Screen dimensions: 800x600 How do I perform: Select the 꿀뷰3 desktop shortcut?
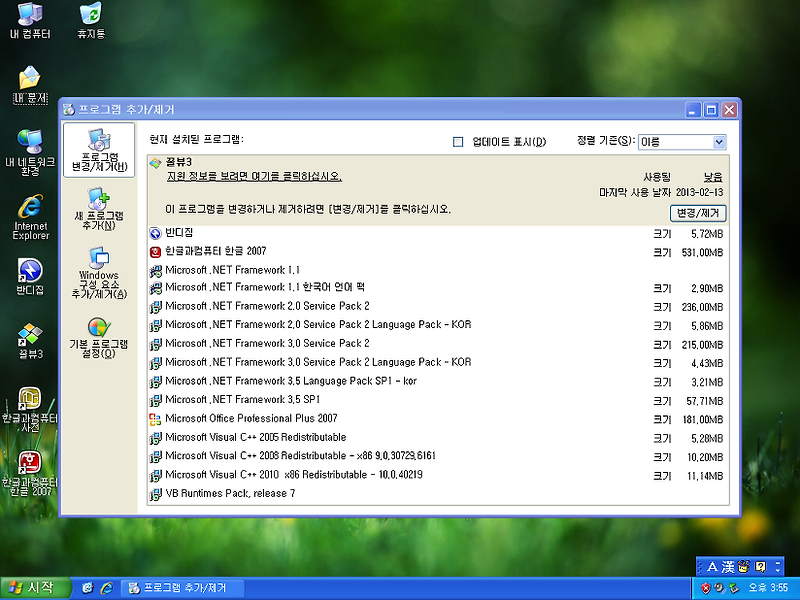[x=30, y=341]
